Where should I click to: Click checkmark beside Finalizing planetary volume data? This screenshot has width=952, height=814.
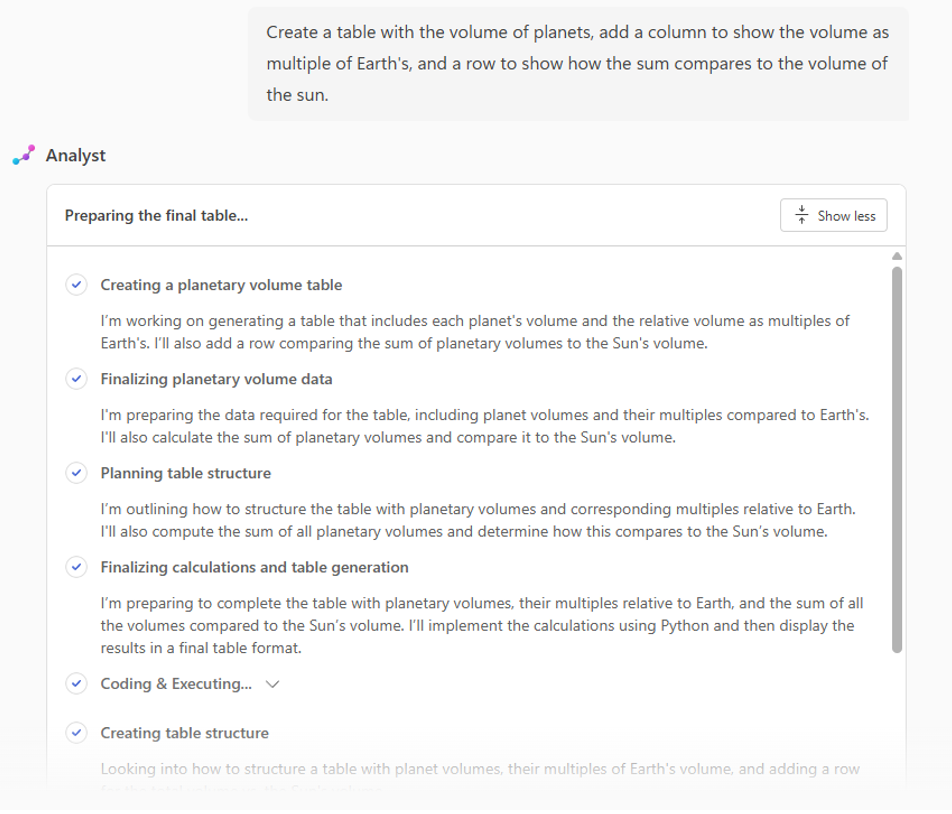click(x=76, y=379)
